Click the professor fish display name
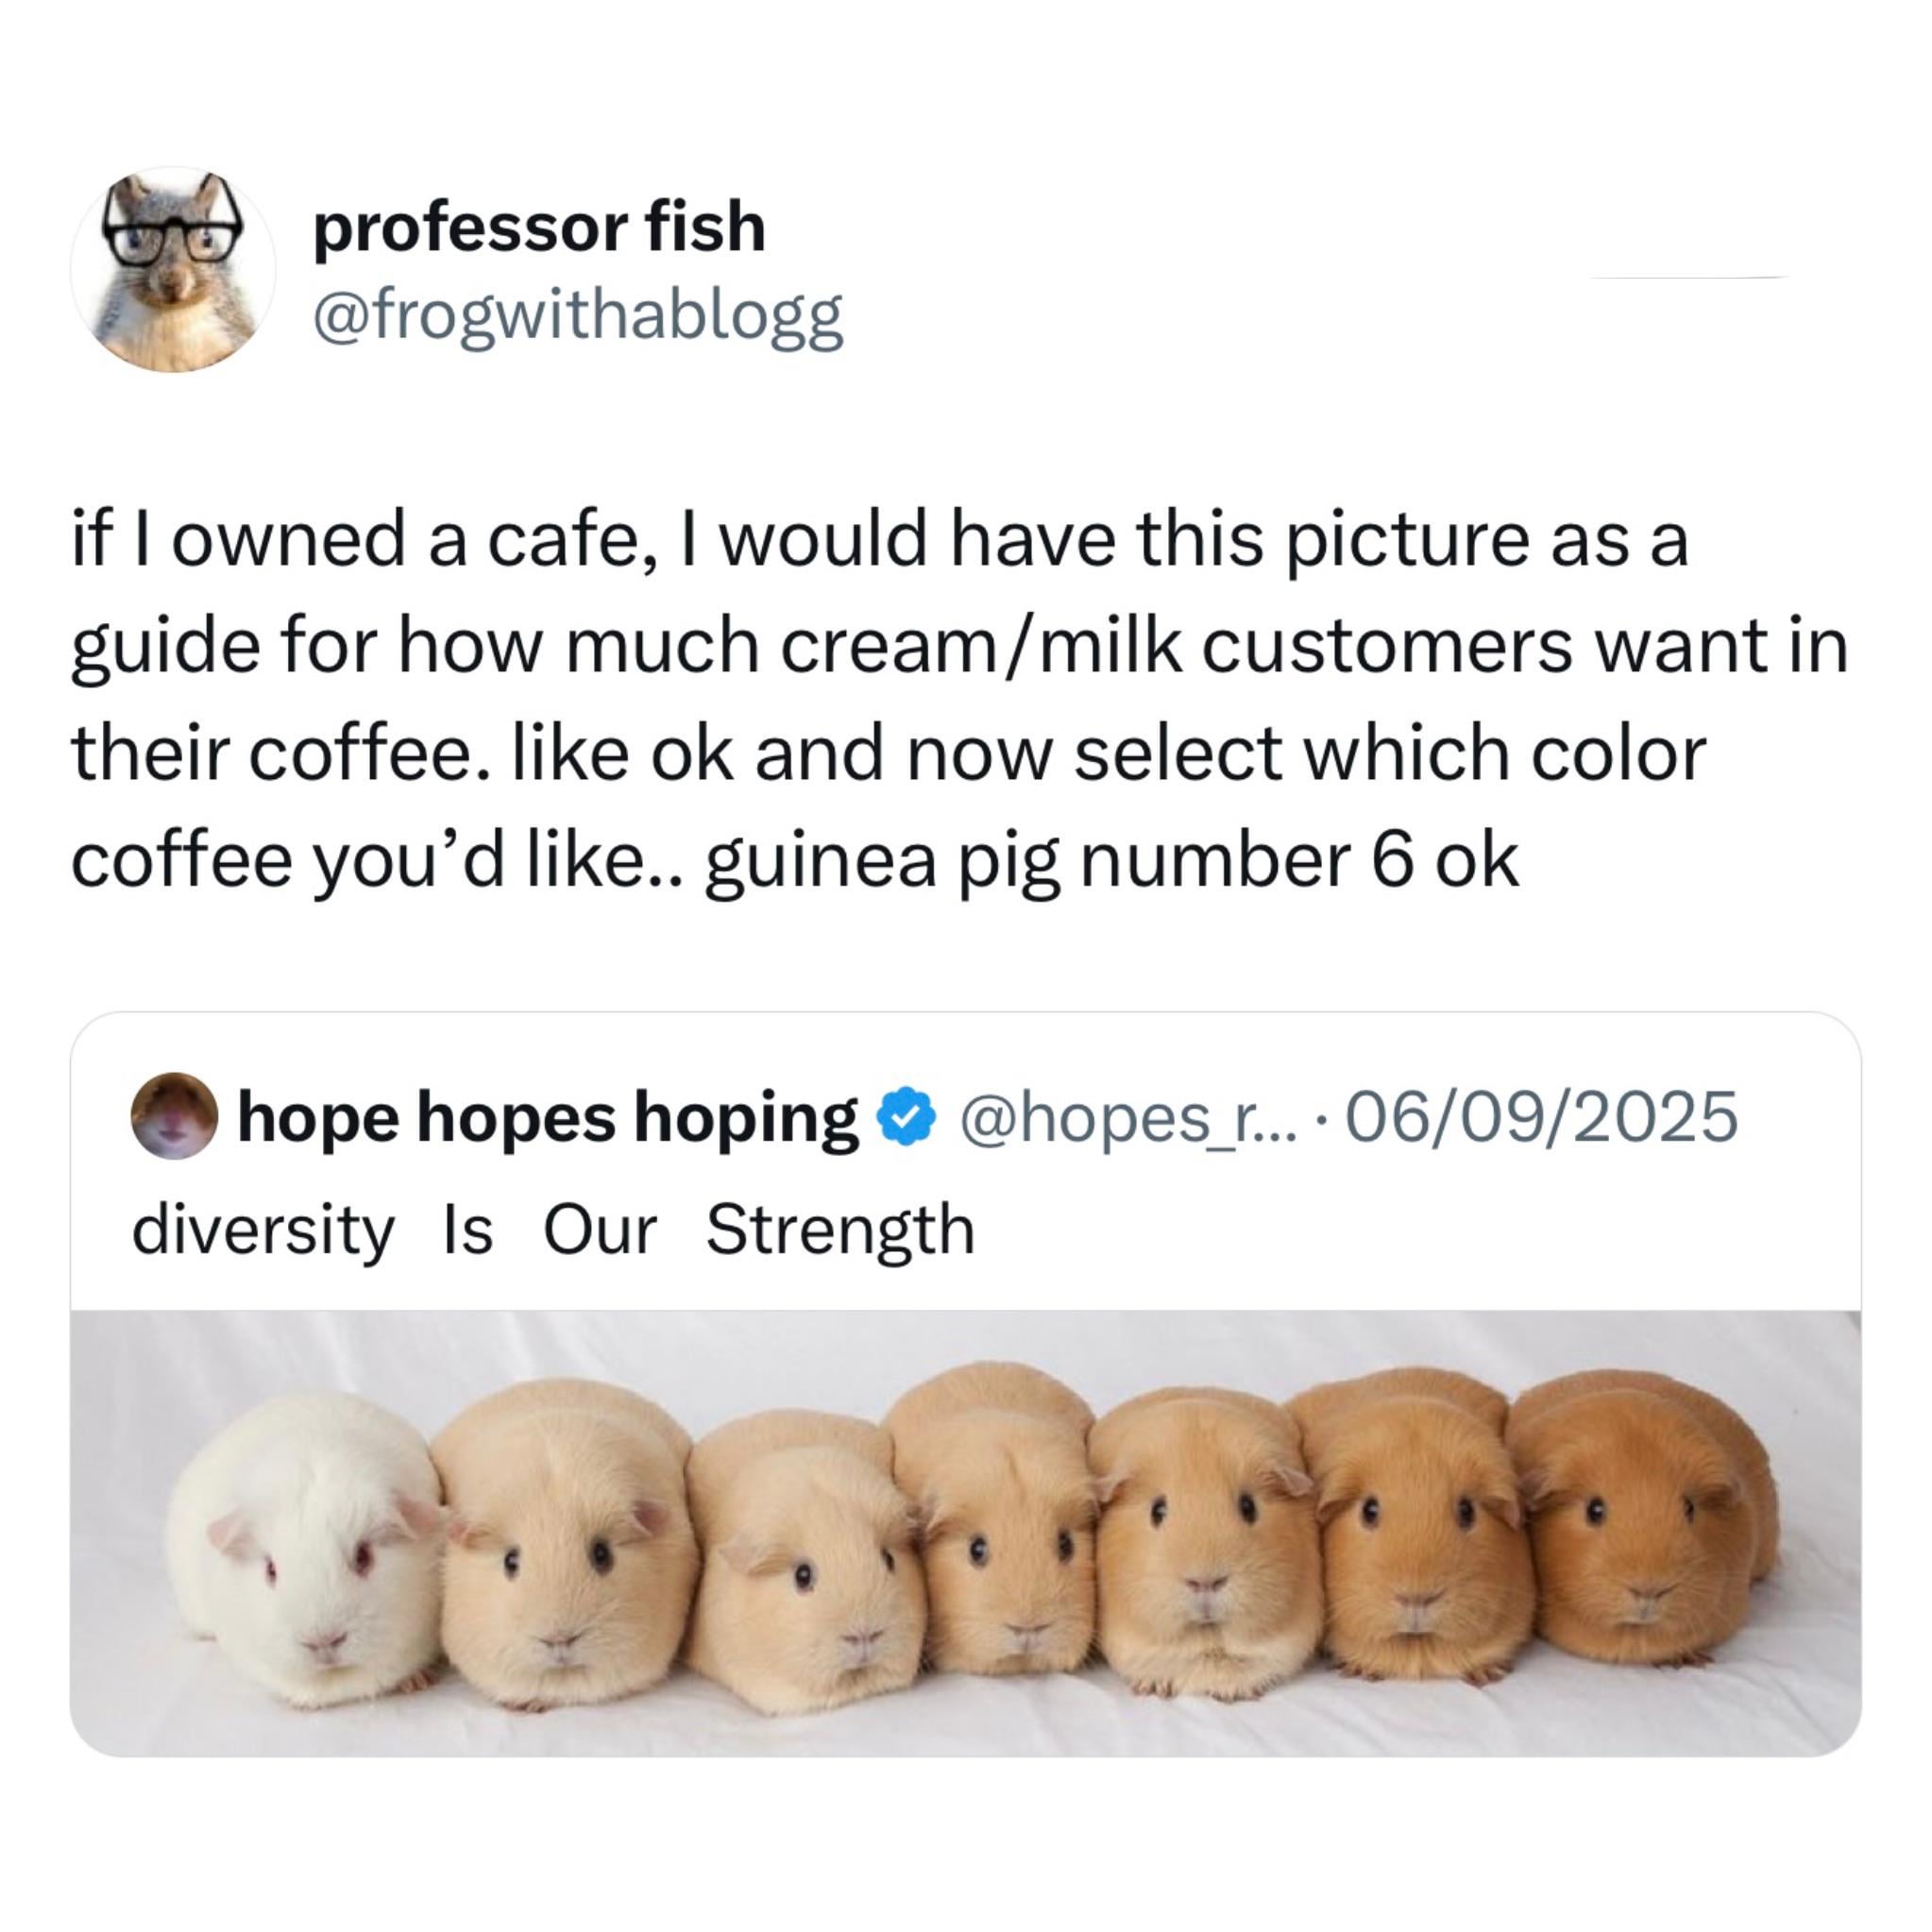 pos(539,227)
